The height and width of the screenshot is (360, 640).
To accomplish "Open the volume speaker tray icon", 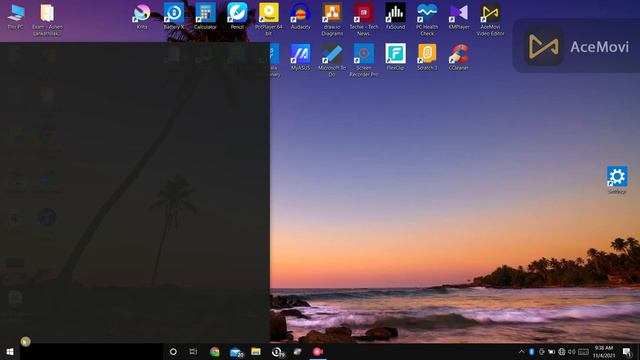I will (x=571, y=352).
